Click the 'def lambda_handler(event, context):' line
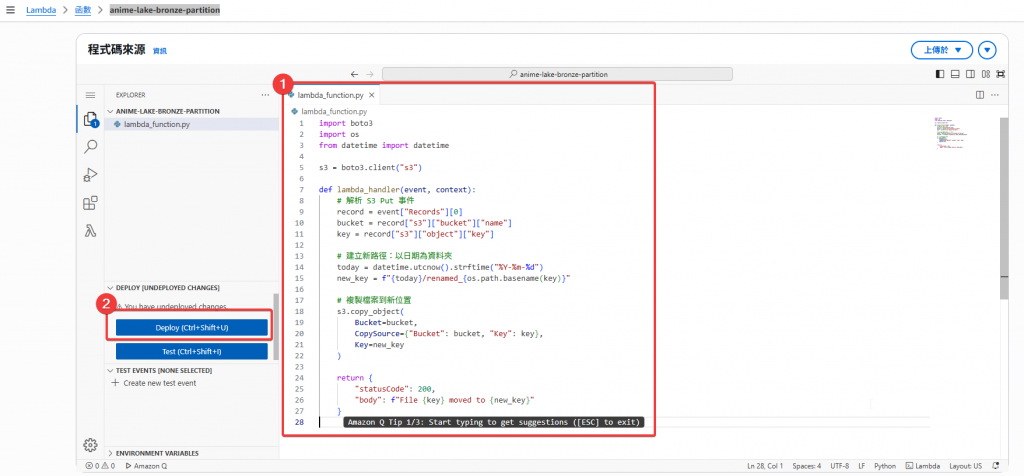 click(x=398, y=190)
